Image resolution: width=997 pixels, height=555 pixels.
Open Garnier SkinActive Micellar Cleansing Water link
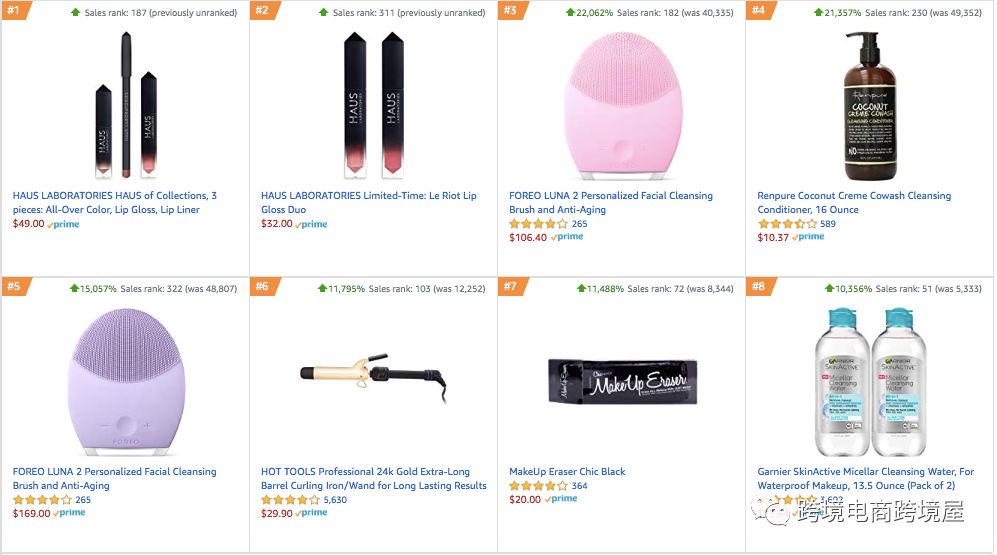click(865, 479)
